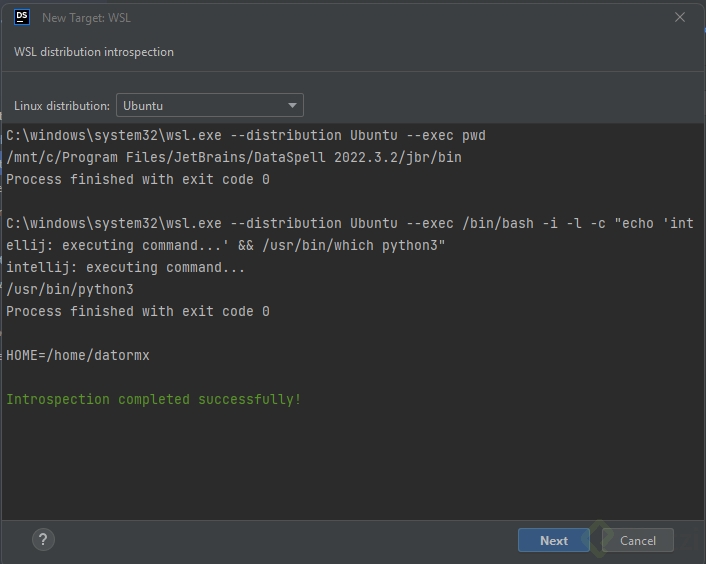Screen dimensions: 706x564
Task: Click the green 'Introspection completed successfully!' message
Action: [x=153, y=399]
